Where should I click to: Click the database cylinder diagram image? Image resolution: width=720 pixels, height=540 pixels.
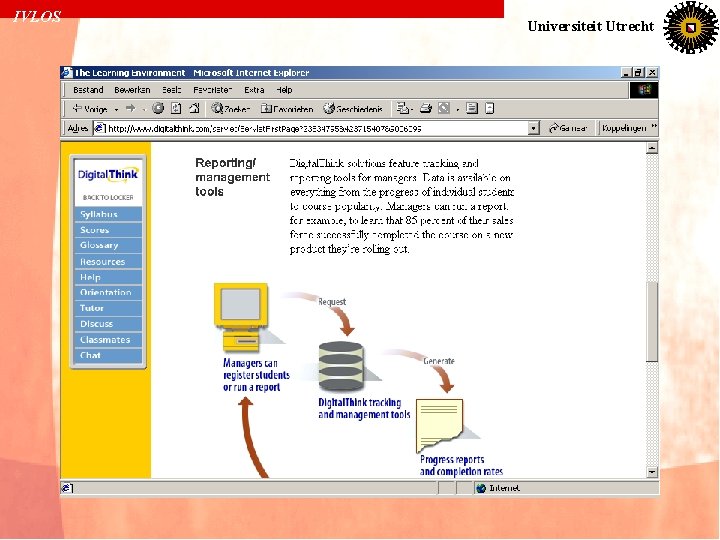341,366
